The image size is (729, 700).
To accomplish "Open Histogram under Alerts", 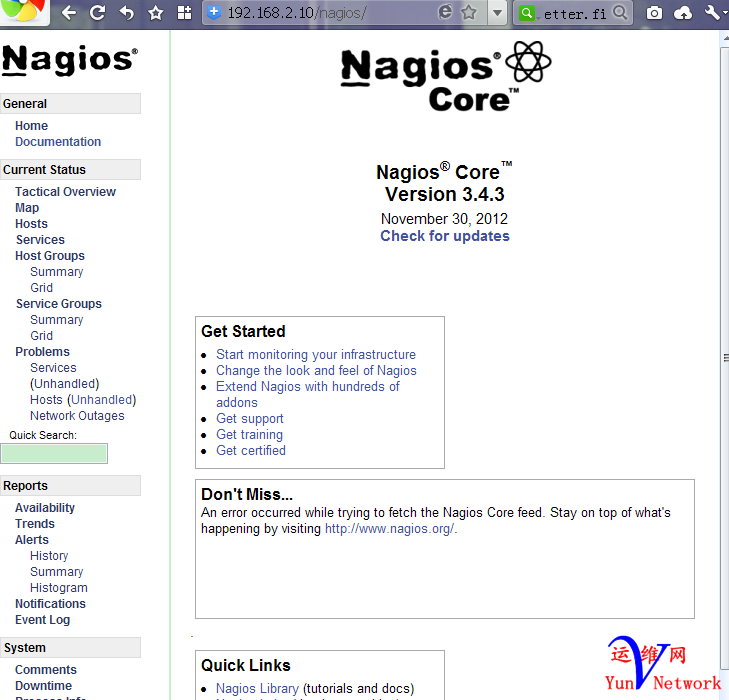I will click(59, 588).
